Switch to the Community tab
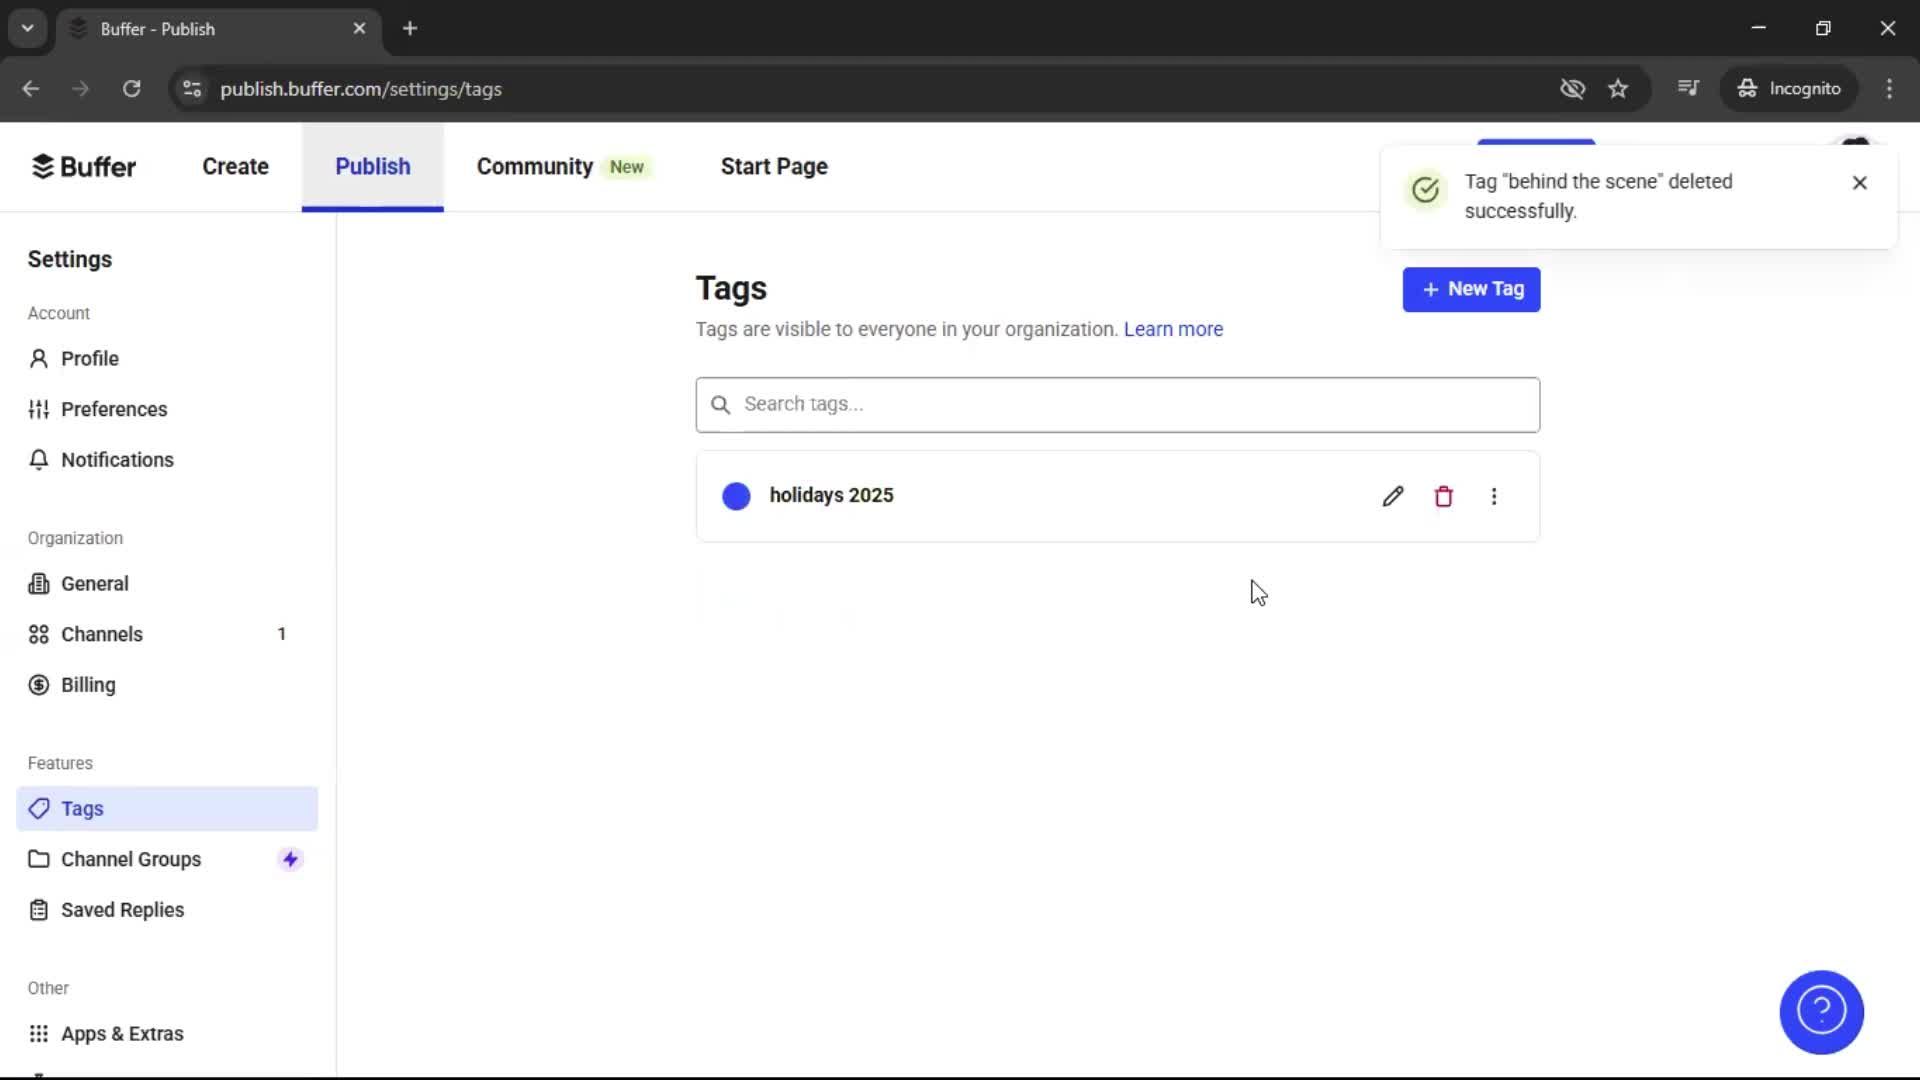This screenshot has width=1920, height=1080. (534, 166)
